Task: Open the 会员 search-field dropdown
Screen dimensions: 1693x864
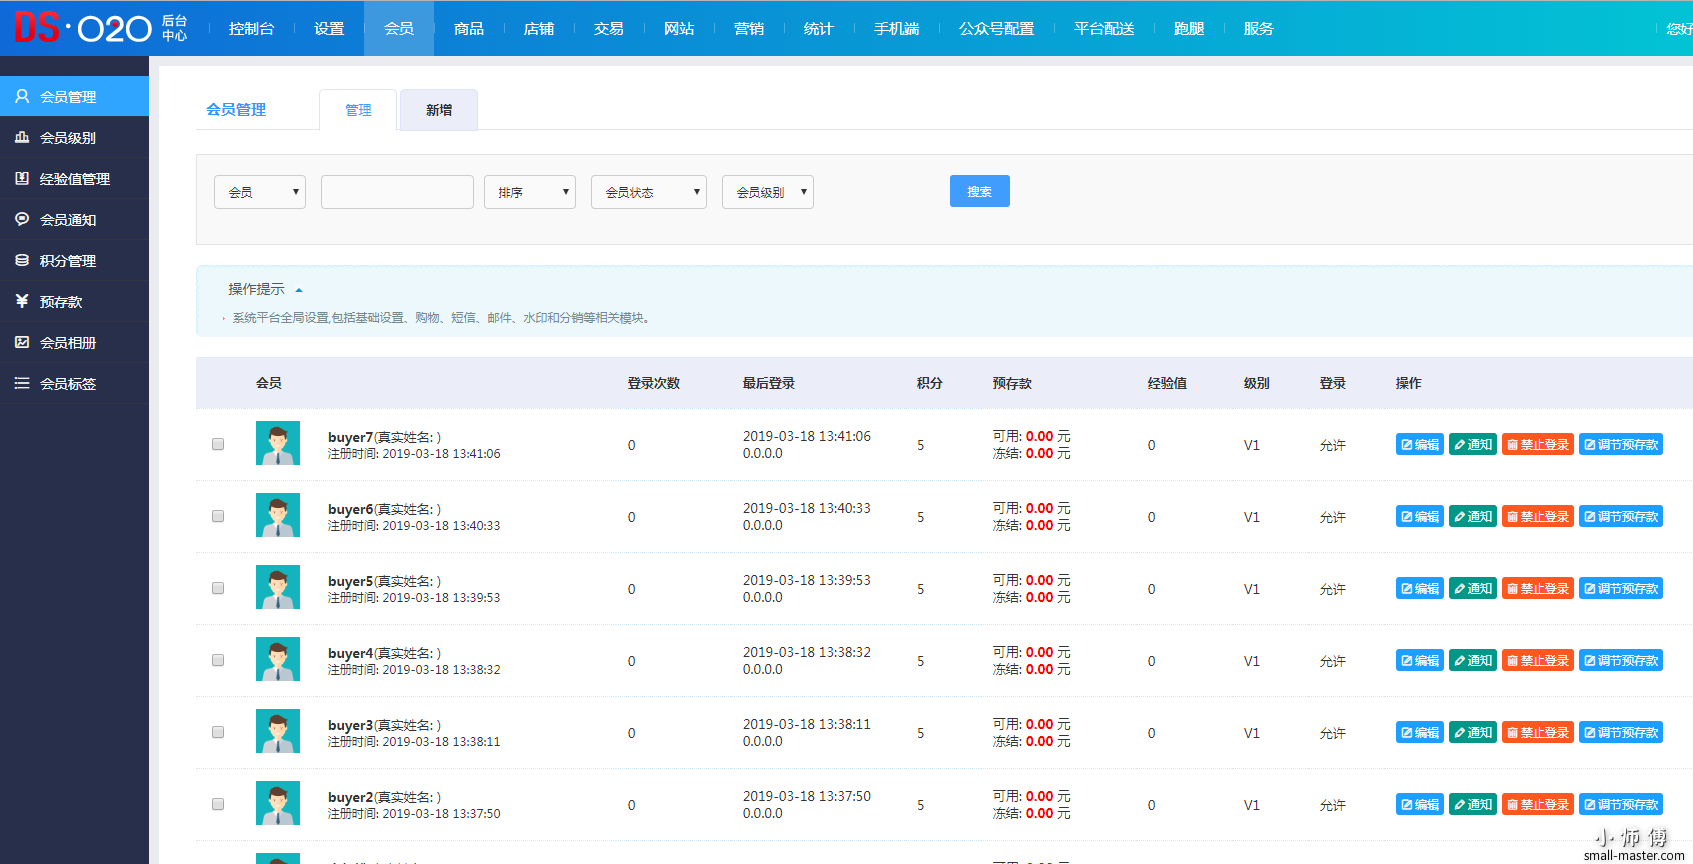Action: (x=260, y=192)
